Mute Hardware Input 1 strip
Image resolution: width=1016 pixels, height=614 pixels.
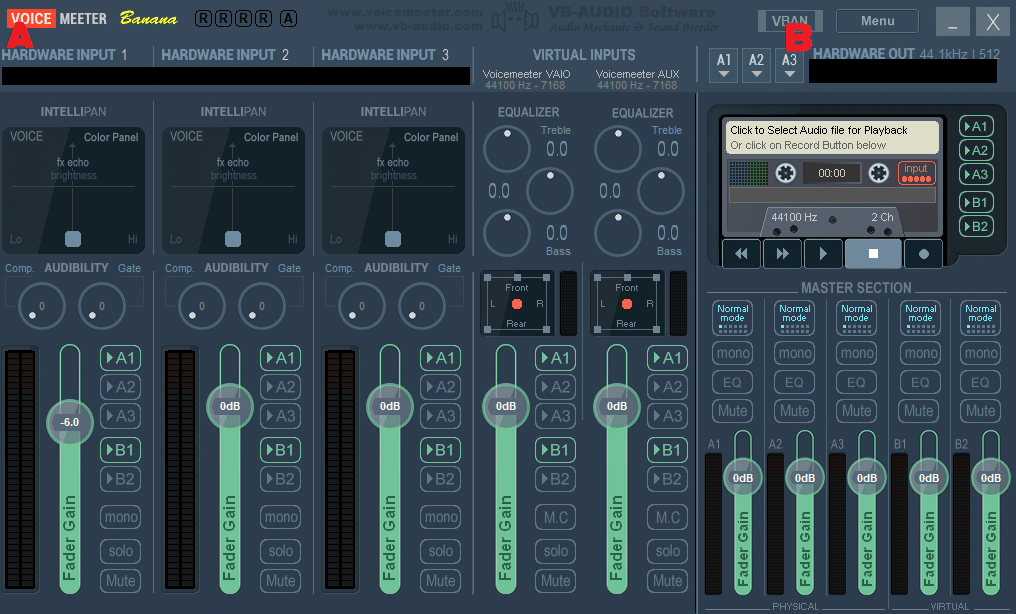pyautogui.click(x=121, y=580)
